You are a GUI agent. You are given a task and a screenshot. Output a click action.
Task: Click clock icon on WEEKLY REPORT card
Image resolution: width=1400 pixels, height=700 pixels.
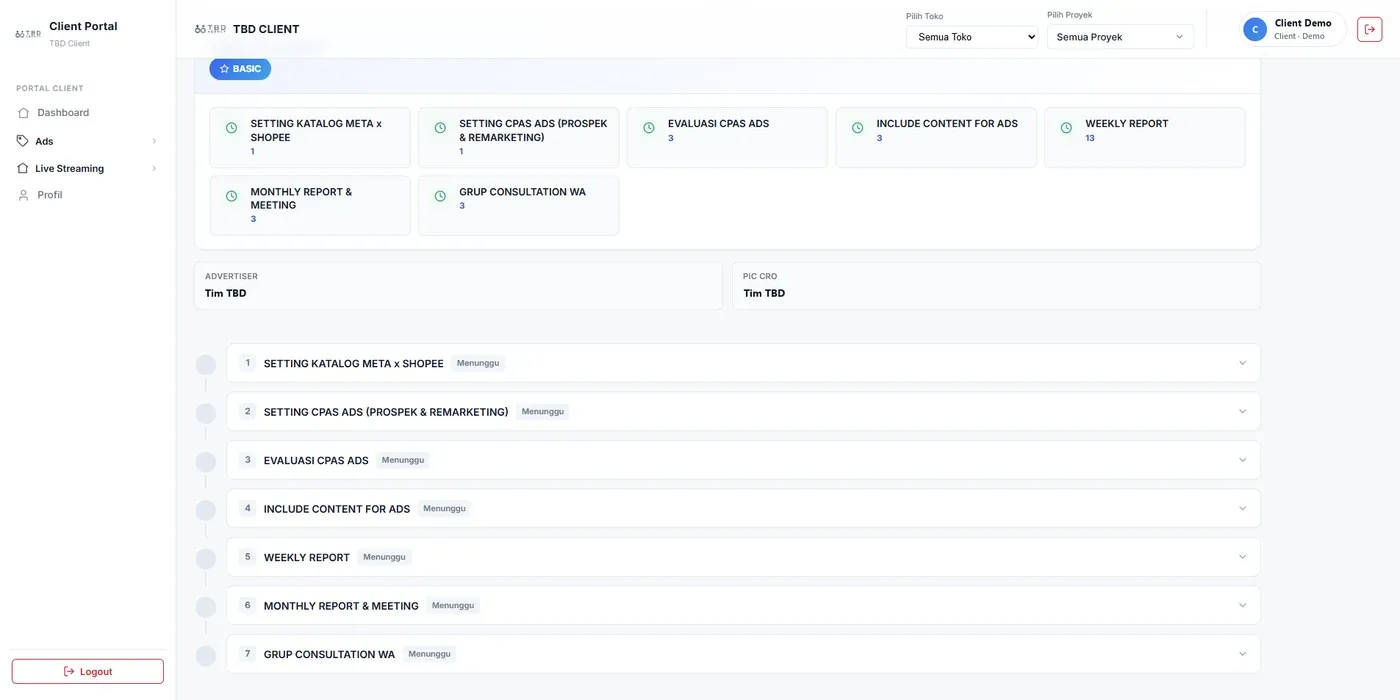pyautogui.click(x=1066, y=128)
